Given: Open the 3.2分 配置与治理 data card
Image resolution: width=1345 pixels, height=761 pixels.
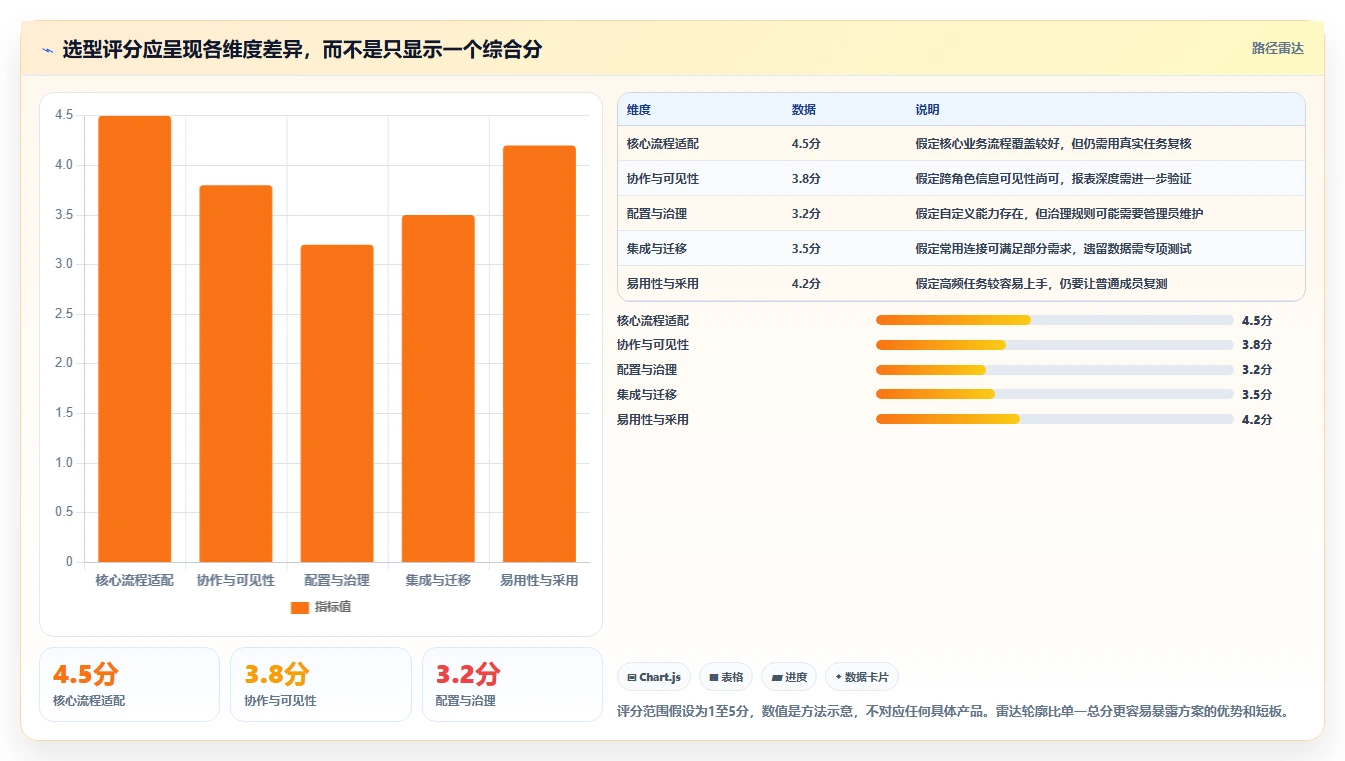Looking at the screenshot, I should tap(512, 684).
